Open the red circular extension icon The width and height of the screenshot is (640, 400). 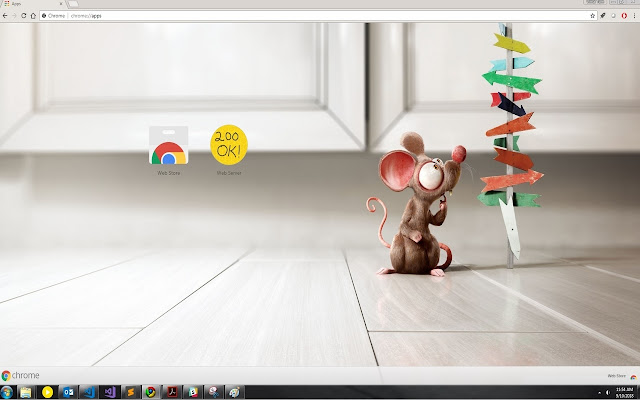624,16
